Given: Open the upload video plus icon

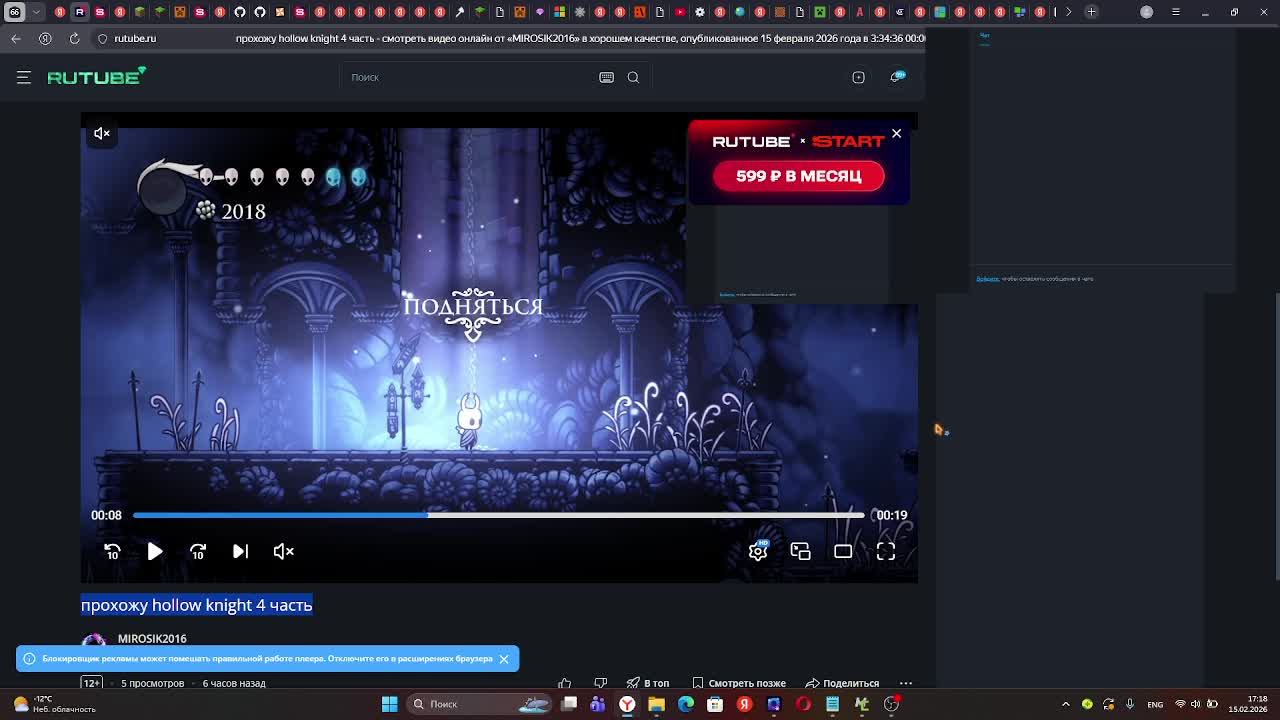Looking at the screenshot, I should click(858, 77).
